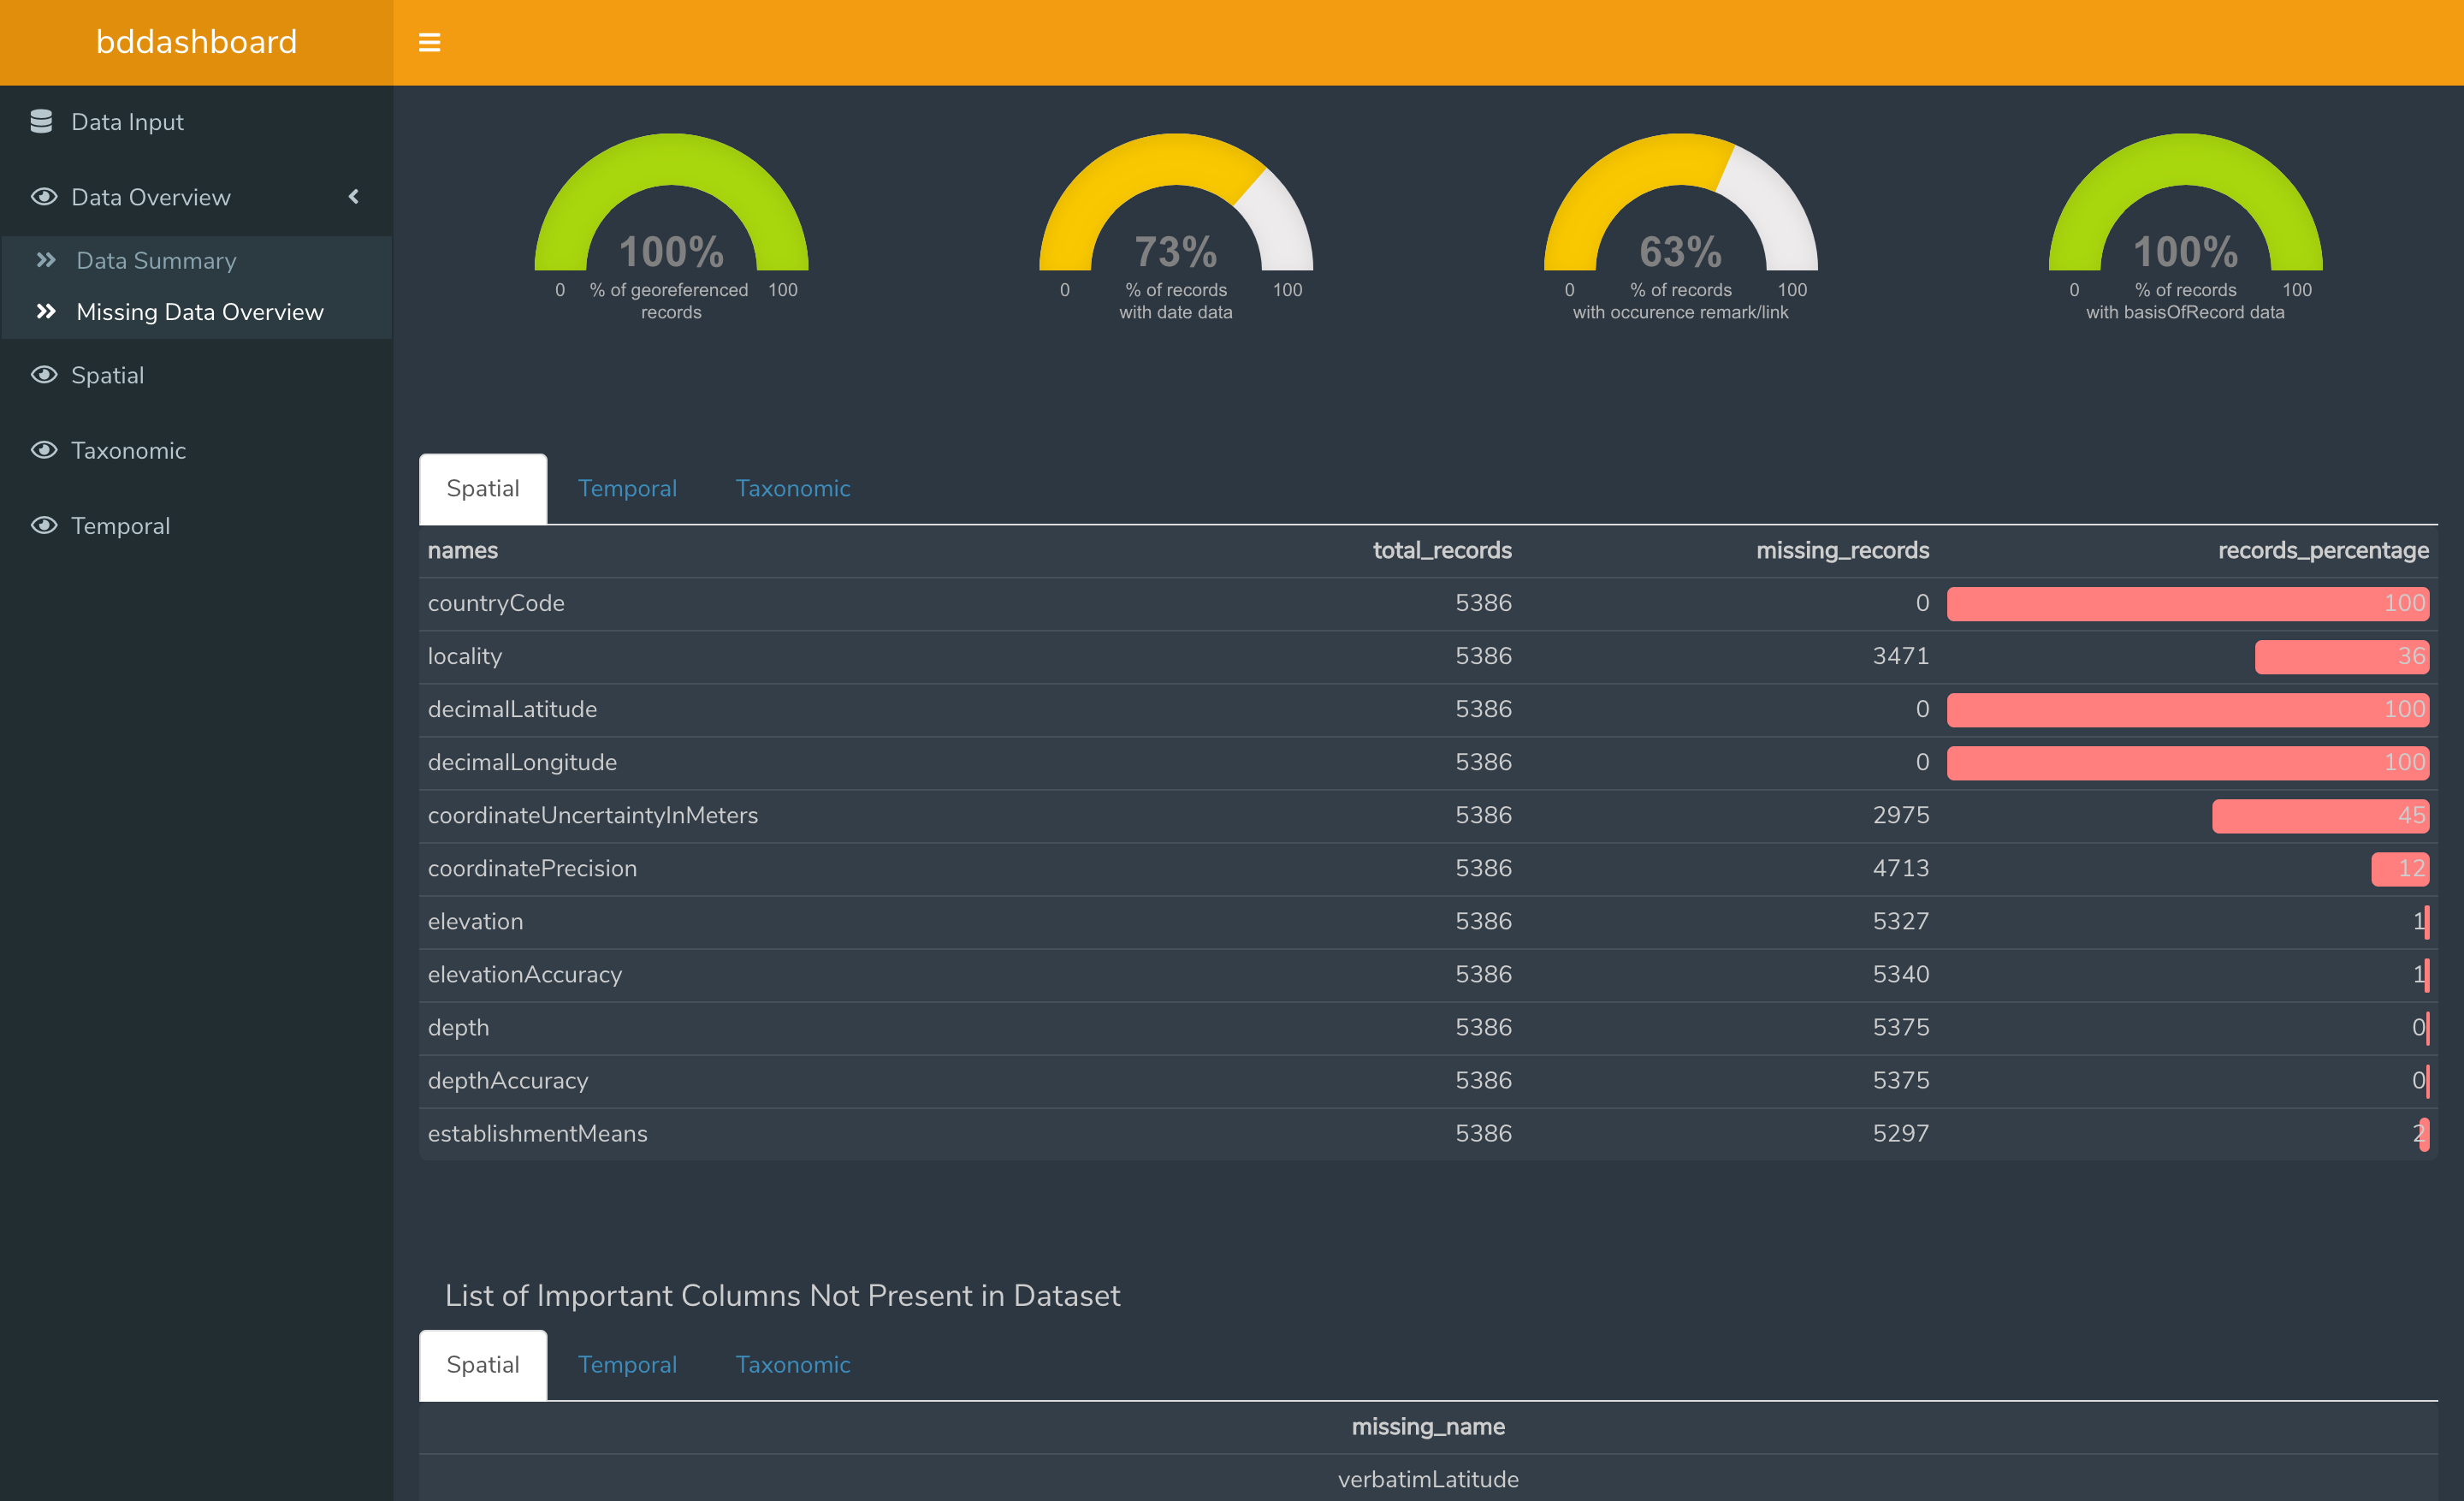The image size is (2464, 1501).
Task: Switch to Taxonomic tab above names table
Action: point(792,488)
